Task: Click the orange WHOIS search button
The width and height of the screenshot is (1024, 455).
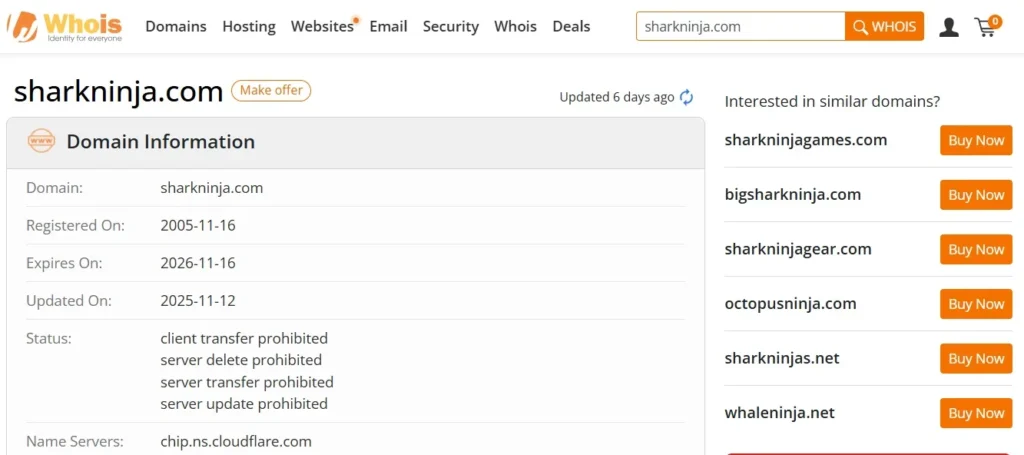Action: (x=884, y=27)
